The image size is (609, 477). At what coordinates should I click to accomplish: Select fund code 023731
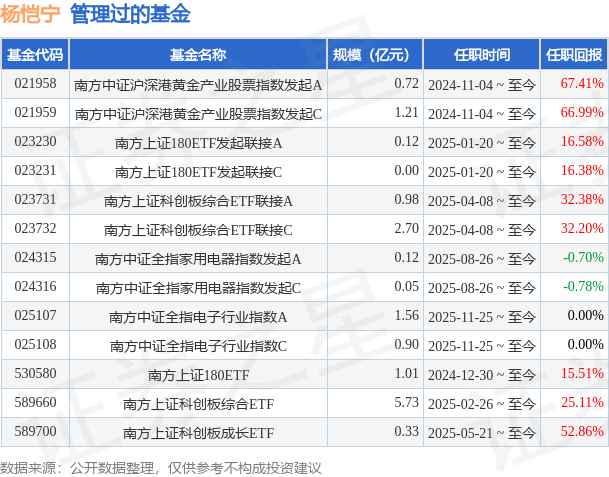(x=35, y=200)
